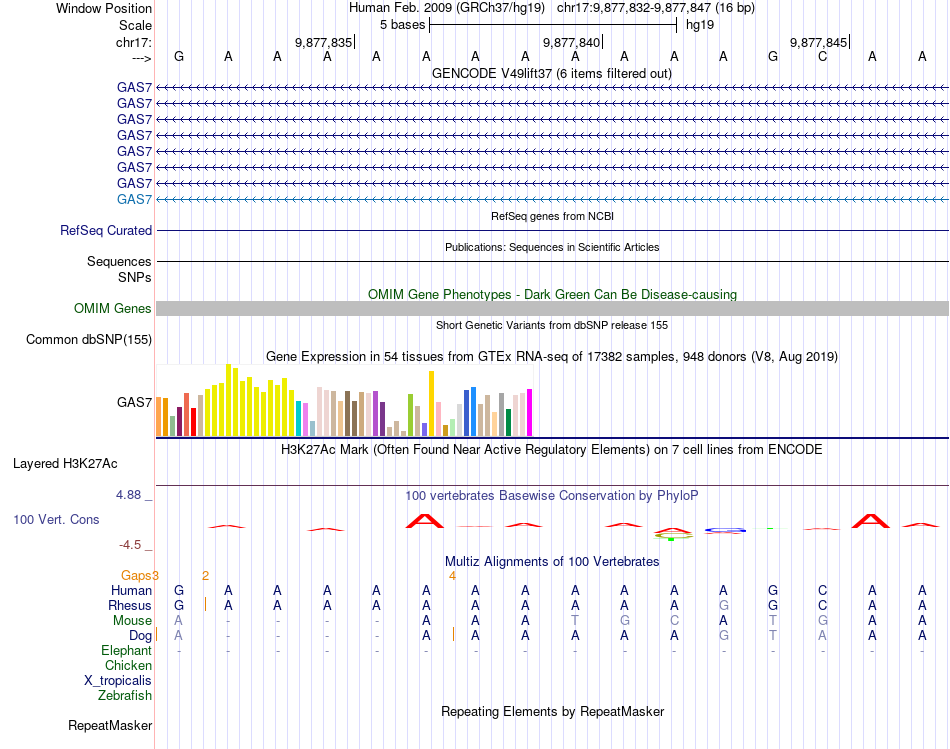Click the "Chicken" species row label
Image resolution: width=950 pixels, height=749 pixels.
pyautogui.click(x=128, y=665)
